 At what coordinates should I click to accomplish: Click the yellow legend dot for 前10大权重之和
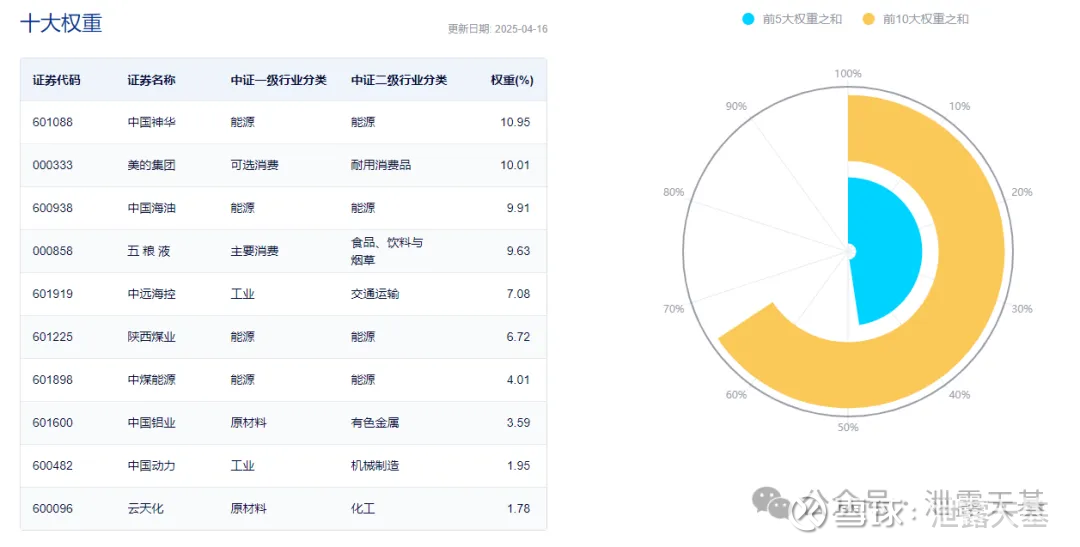click(869, 19)
